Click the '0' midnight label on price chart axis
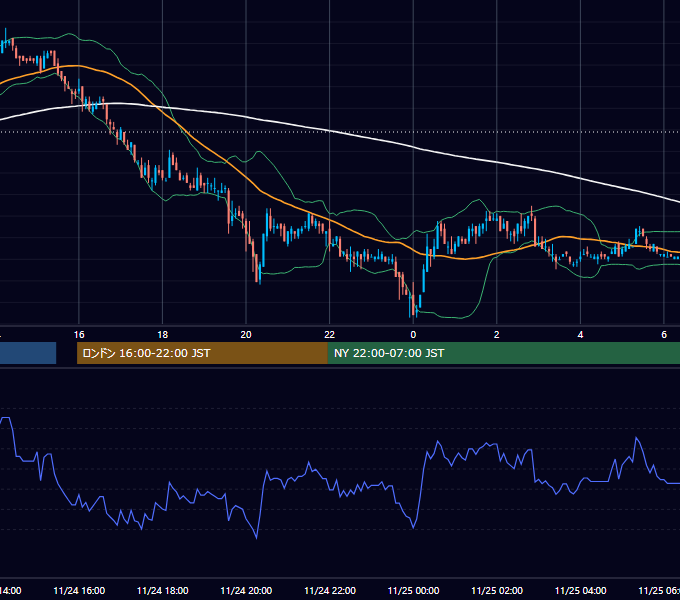680x600 pixels. (413, 335)
